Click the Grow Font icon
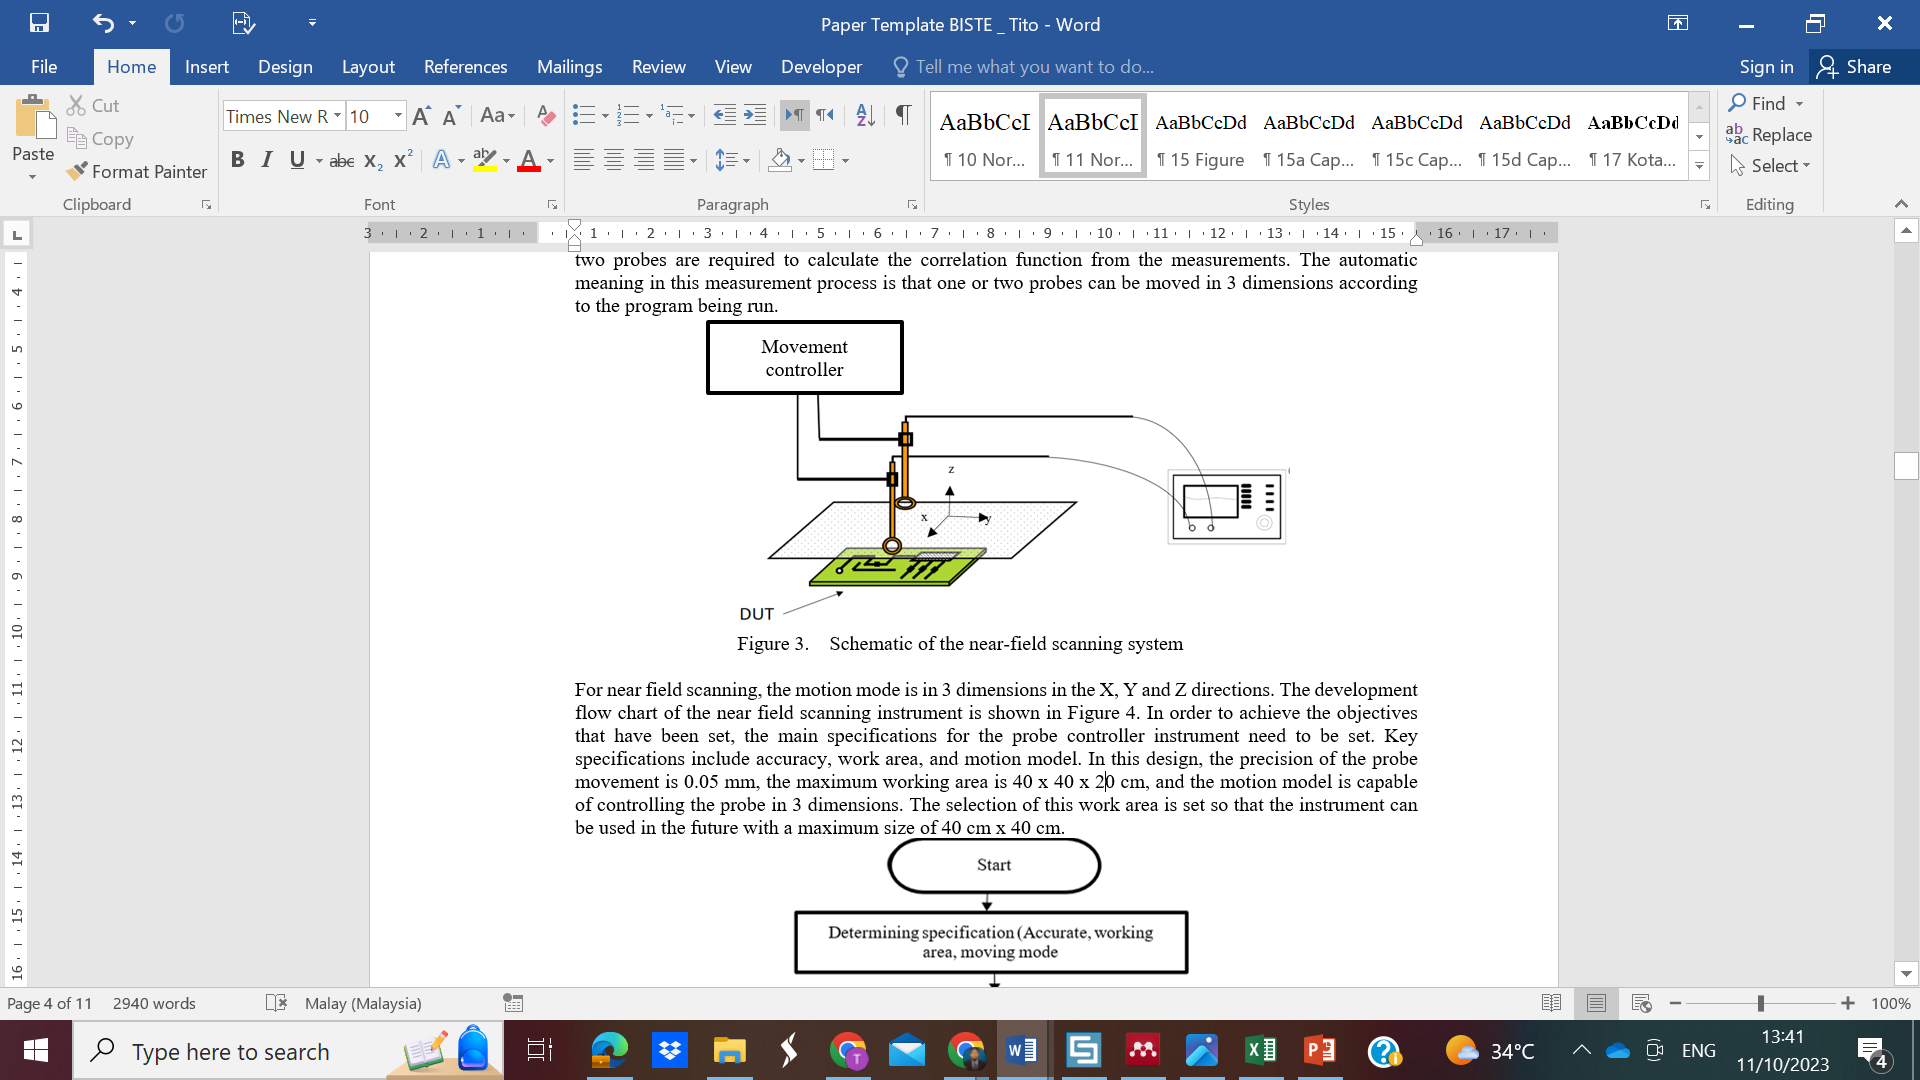This screenshot has height=1080, width=1920. (421, 116)
